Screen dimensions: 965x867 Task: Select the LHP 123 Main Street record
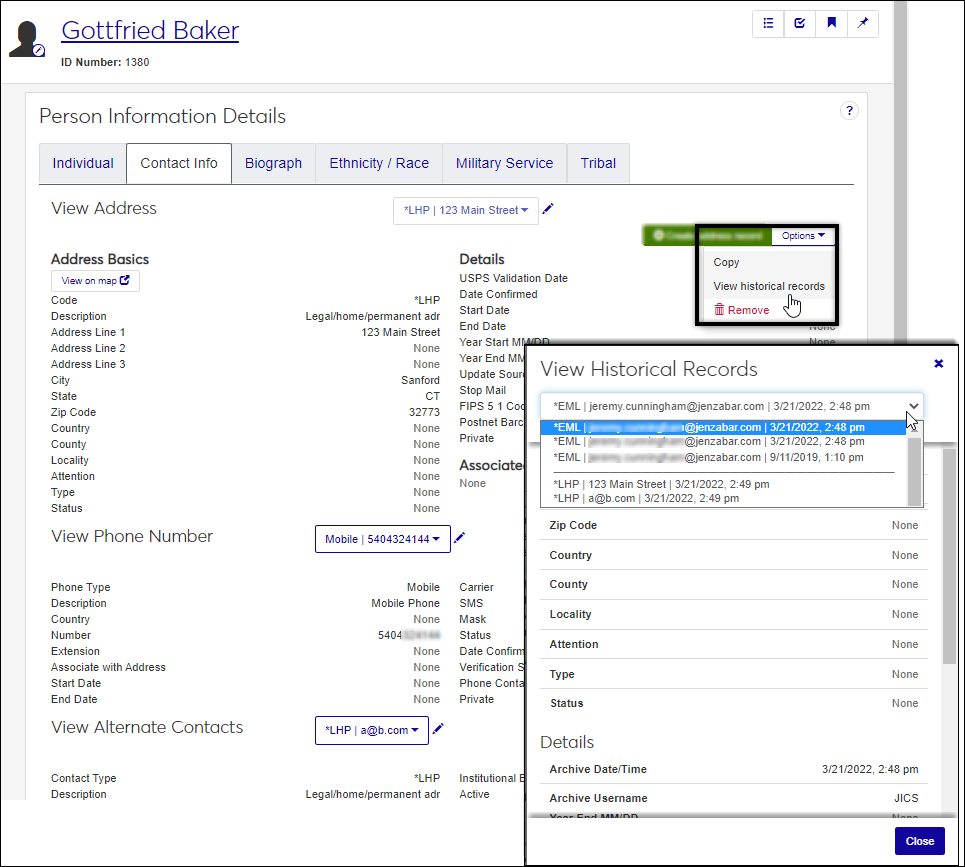(661, 484)
